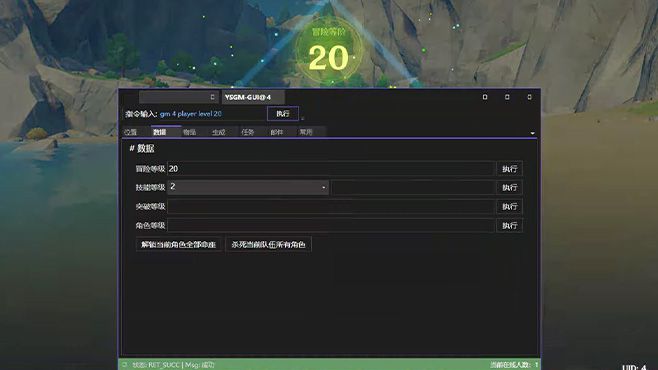Open the 生成 spawn tab
This screenshot has height=370, width=658.
pos(219,132)
